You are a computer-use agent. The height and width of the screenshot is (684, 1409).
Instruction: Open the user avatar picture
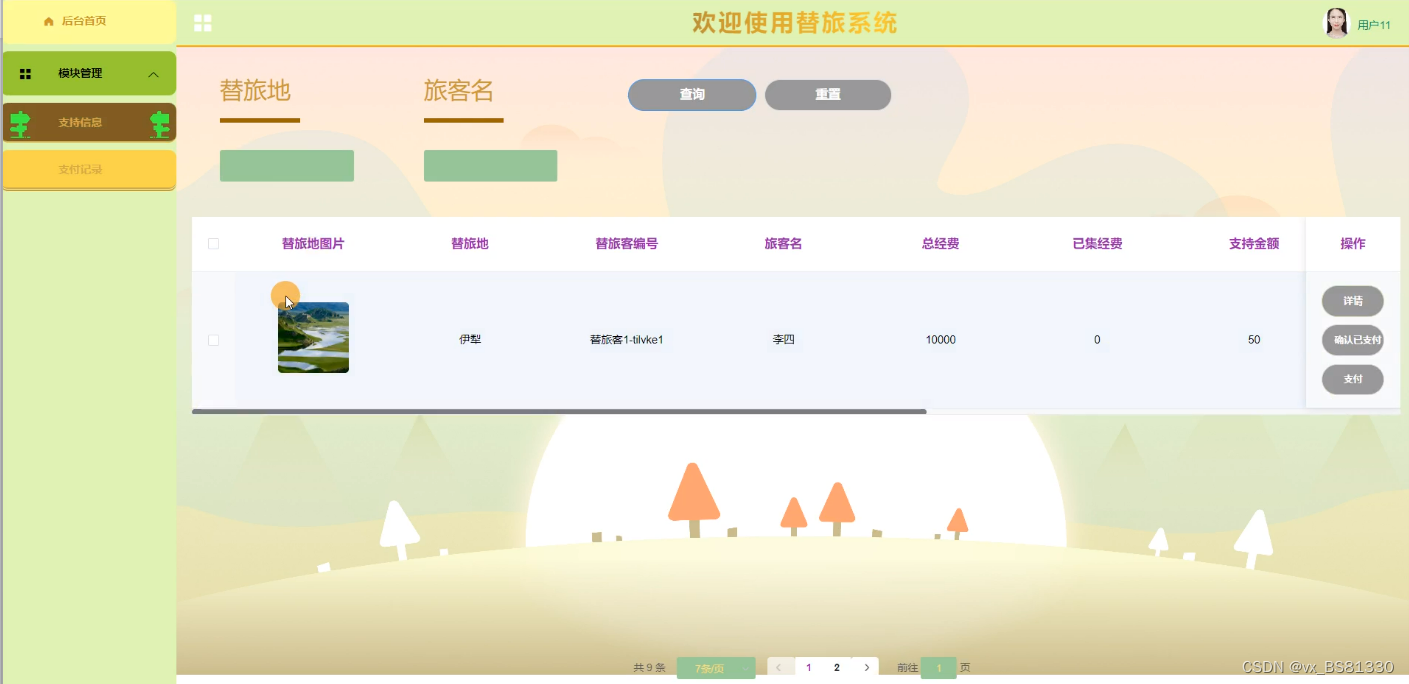[x=1336, y=23]
